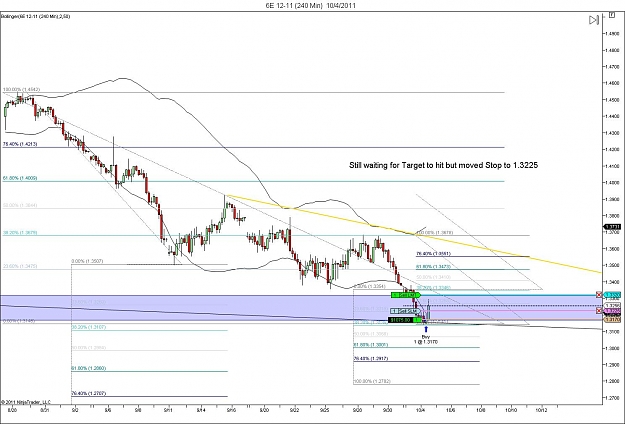Click Fibonacci label '76.40% (1.4213)'
This screenshot has width=625, height=424.
click(20, 144)
